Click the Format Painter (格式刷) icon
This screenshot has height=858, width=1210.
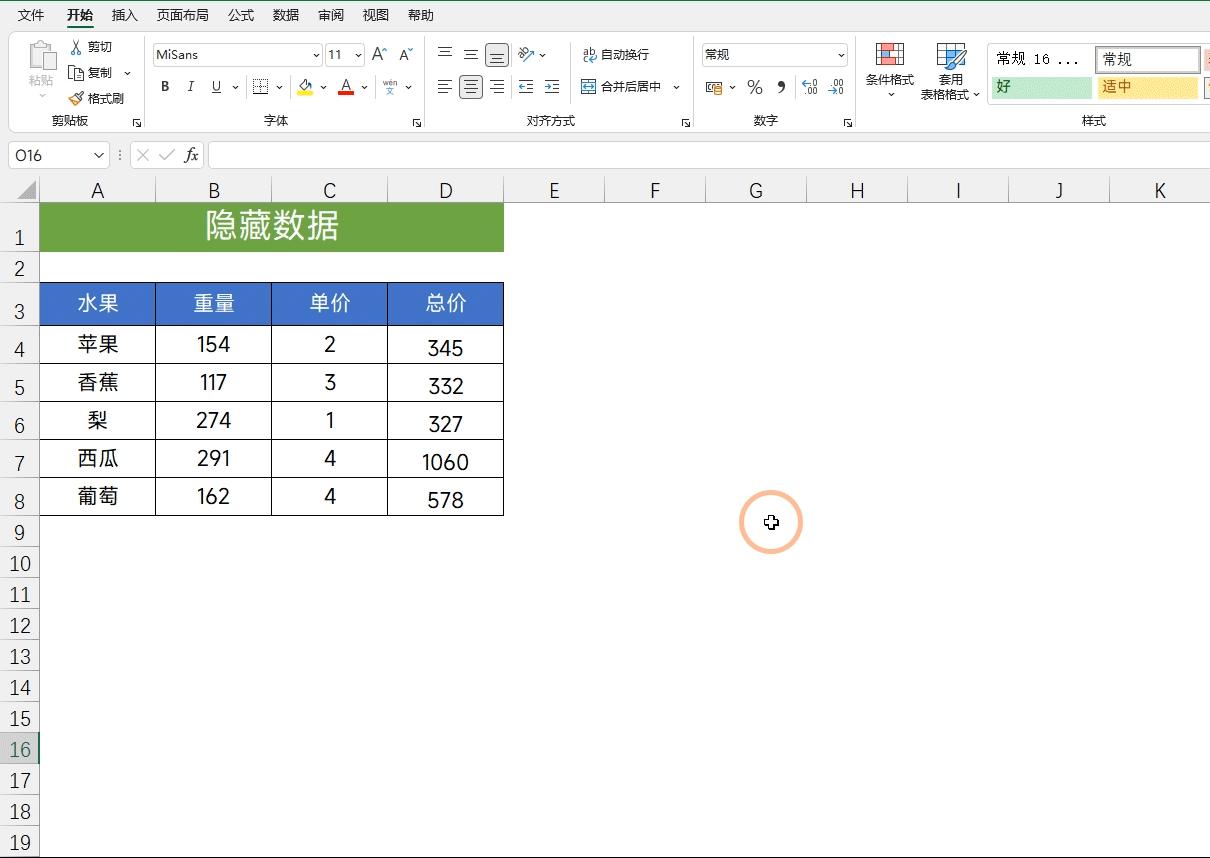point(76,99)
